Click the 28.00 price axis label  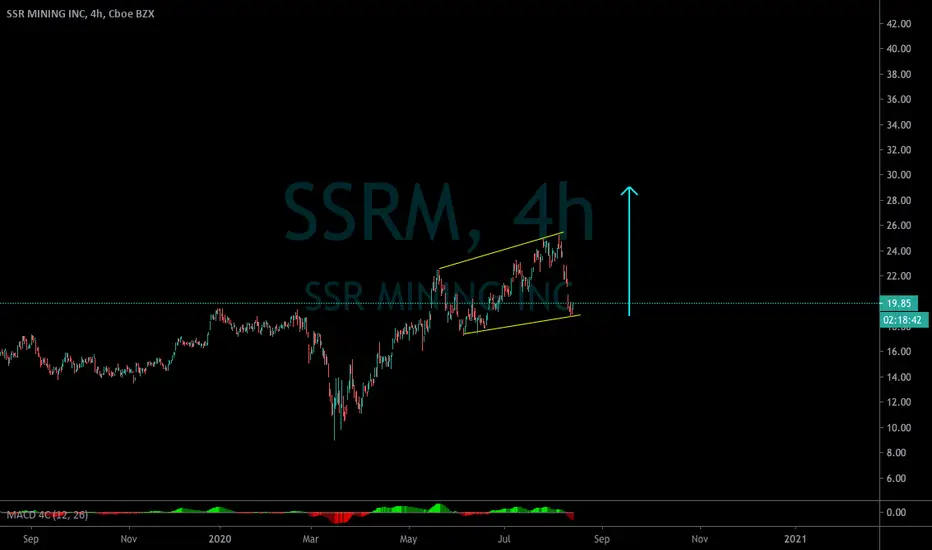coord(899,200)
